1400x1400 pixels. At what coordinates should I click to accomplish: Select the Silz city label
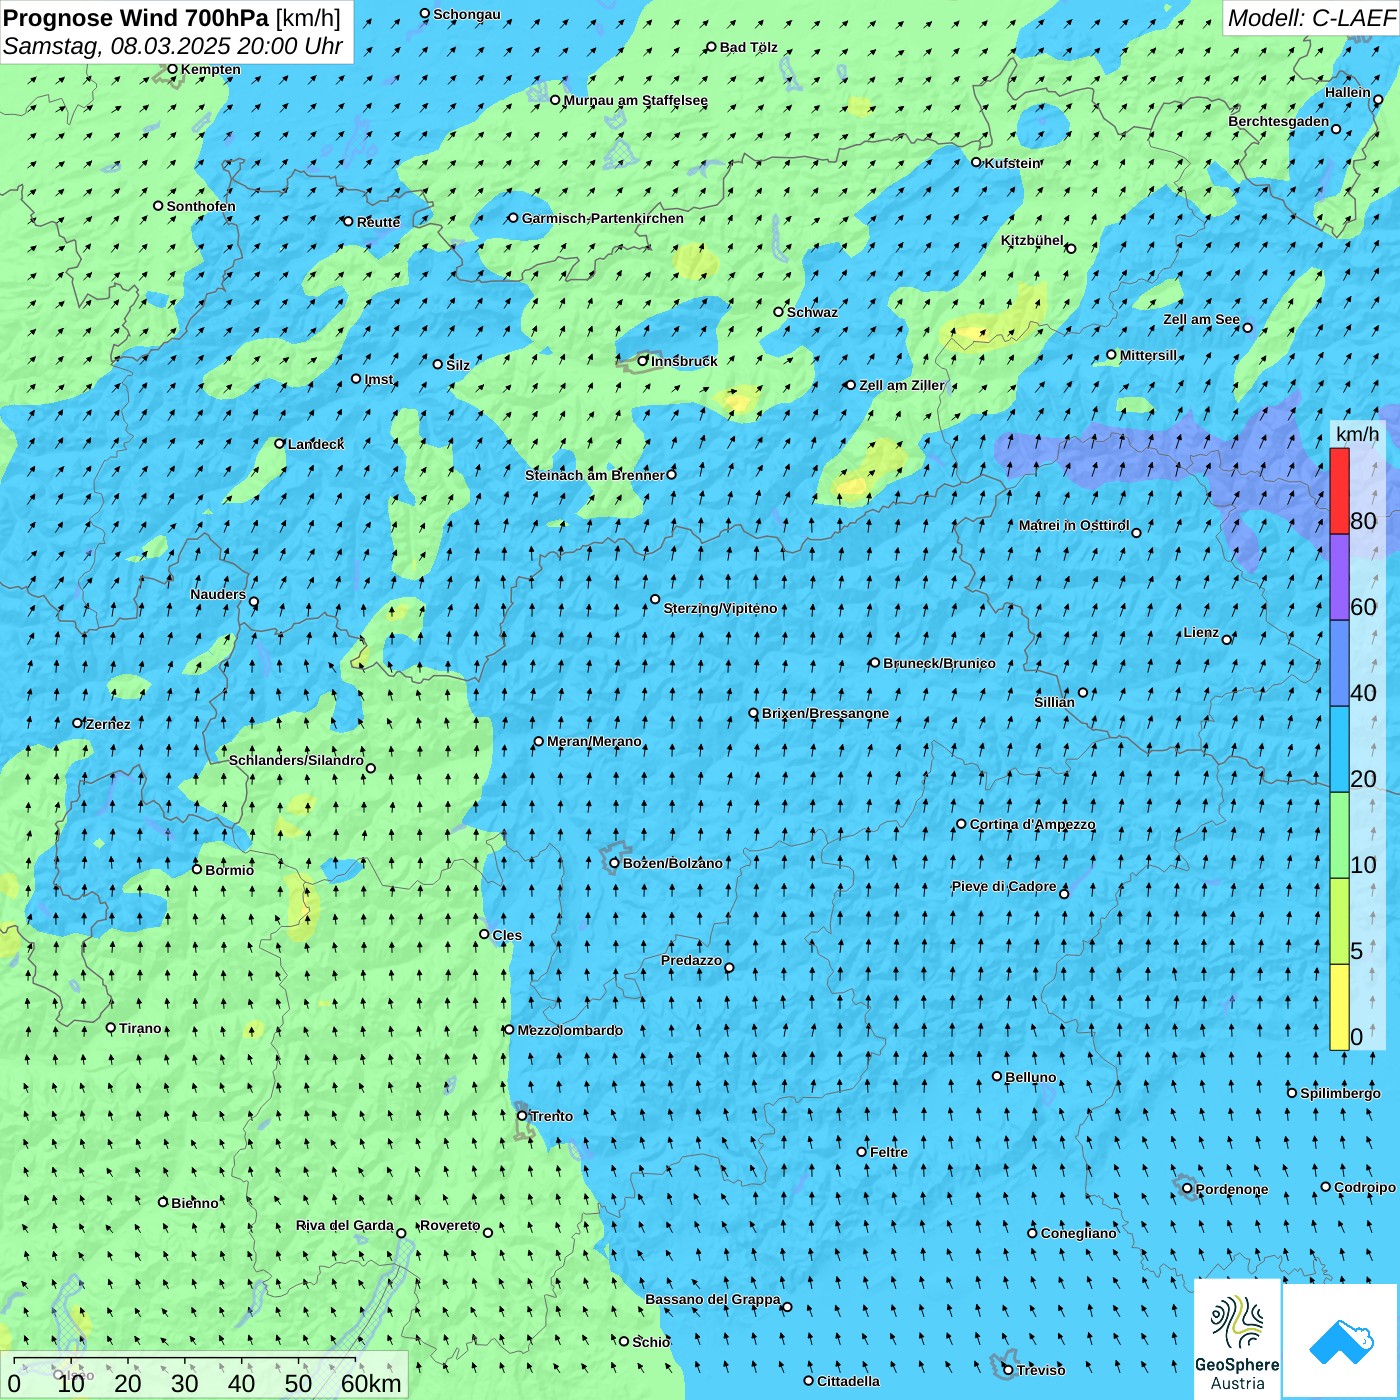458,365
